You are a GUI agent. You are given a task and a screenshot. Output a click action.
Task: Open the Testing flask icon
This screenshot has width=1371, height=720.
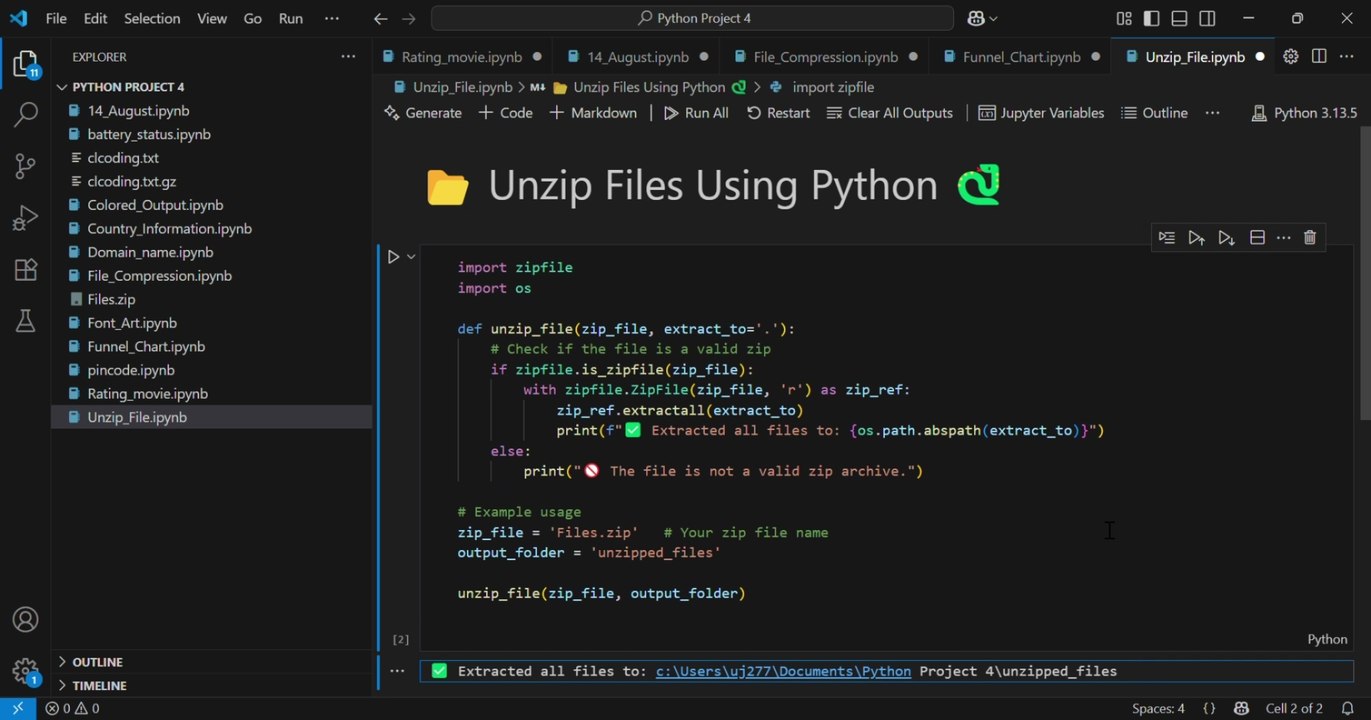click(25, 321)
